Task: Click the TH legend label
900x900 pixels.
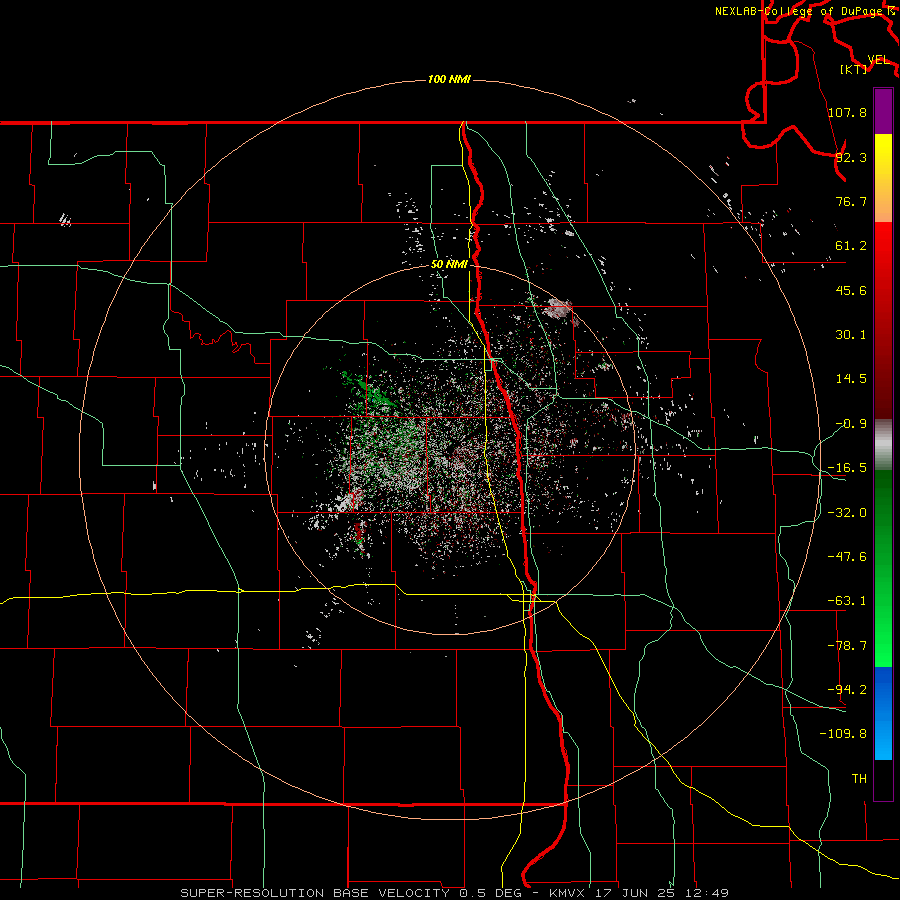Action: (x=859, y=779)
